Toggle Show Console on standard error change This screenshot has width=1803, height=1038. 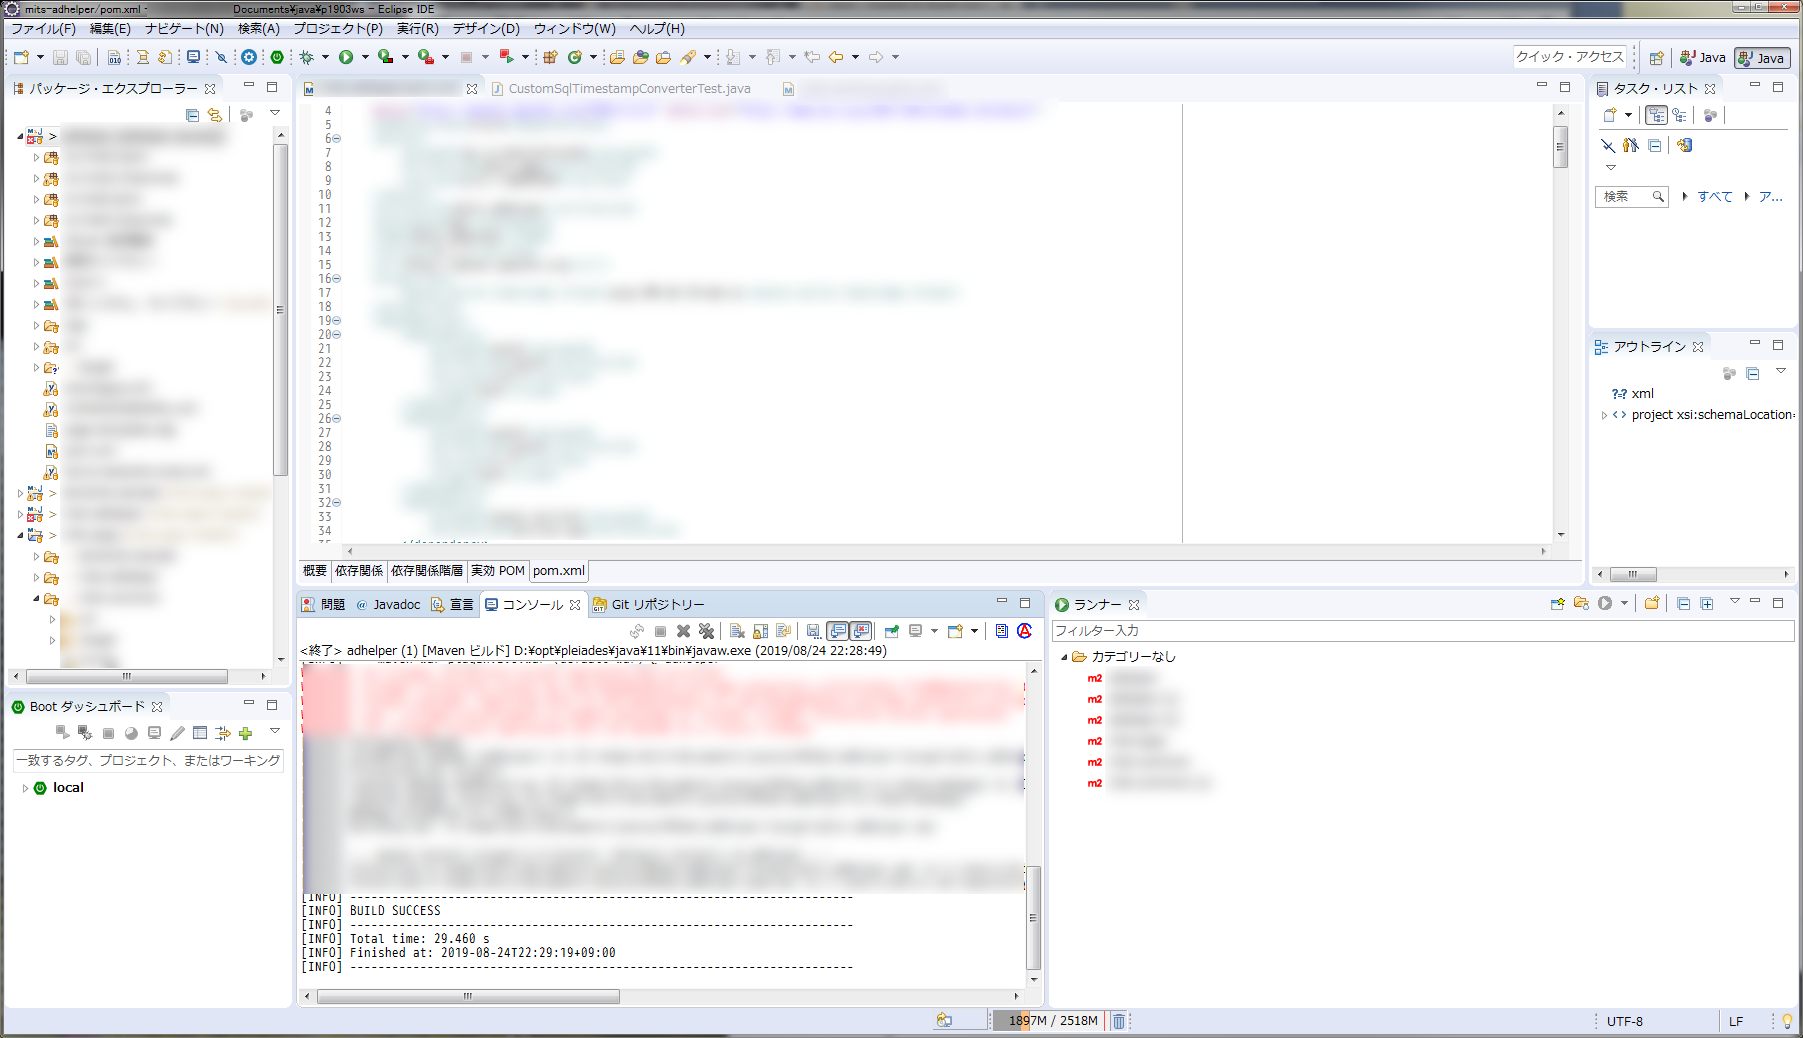[860, 631]
